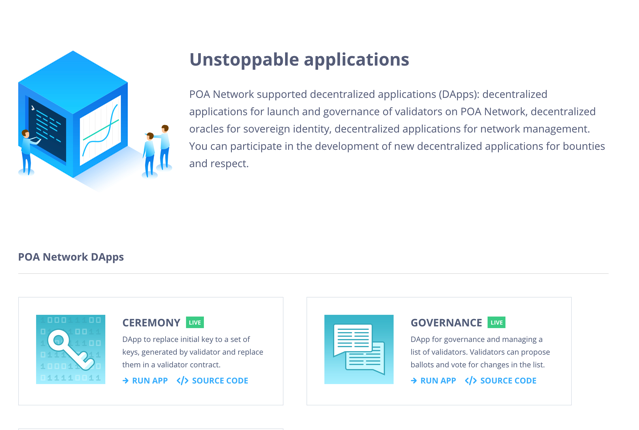Select the GOVERNANCE card title
The height and width of the screenshot is (430, 639).
pyautogui.click(x=446, y=323)
